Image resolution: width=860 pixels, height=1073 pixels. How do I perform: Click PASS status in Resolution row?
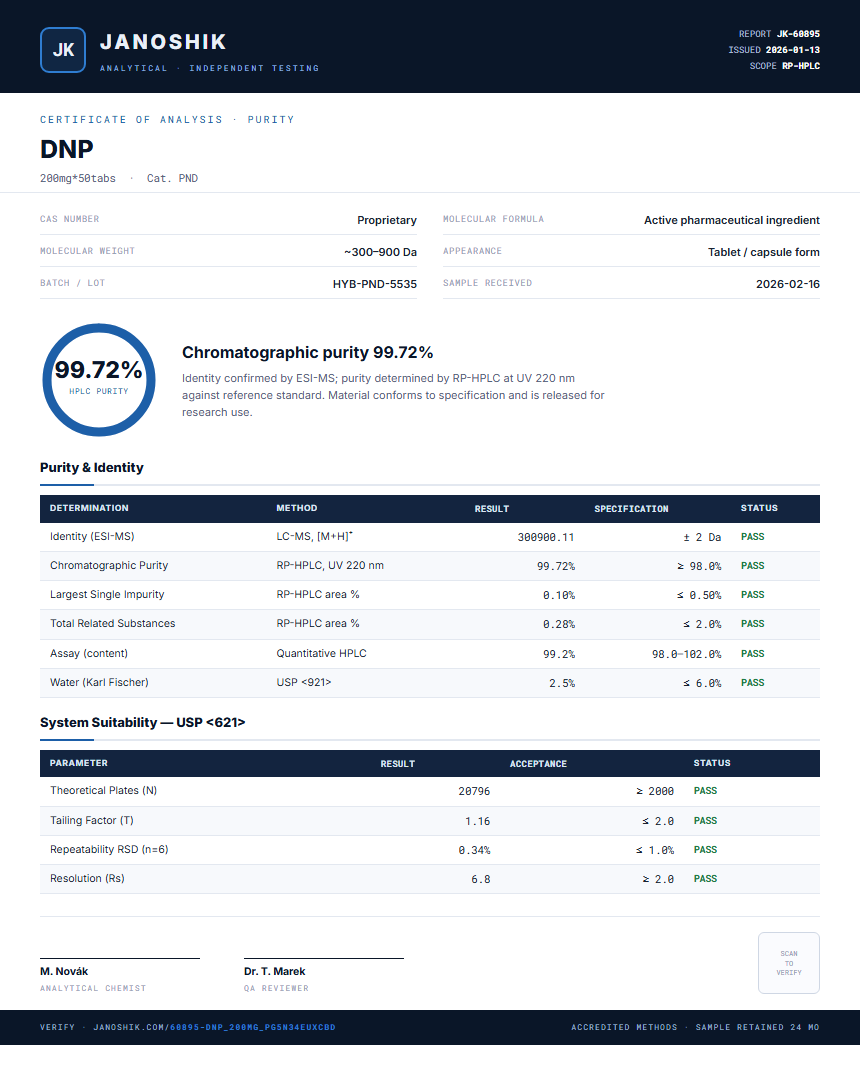[x=705, y=879]
